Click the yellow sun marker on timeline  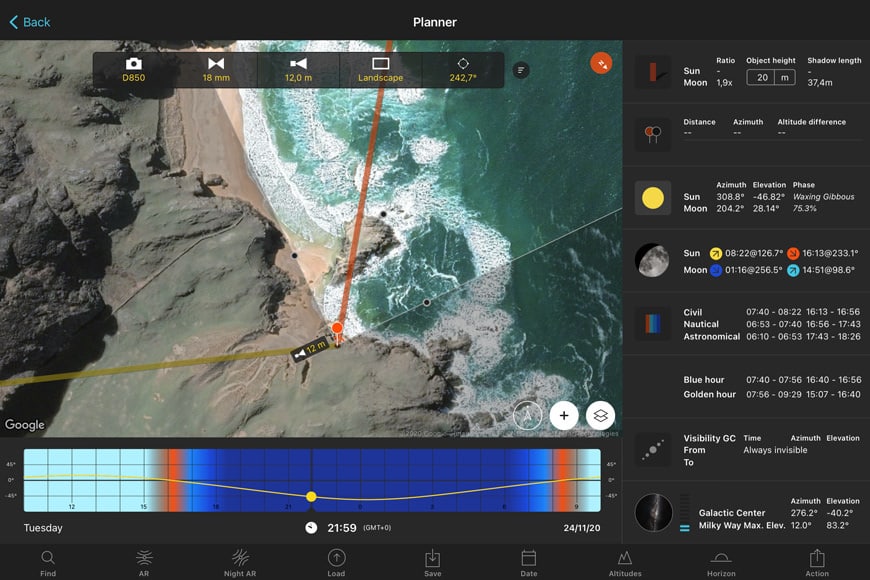point(311,496)
